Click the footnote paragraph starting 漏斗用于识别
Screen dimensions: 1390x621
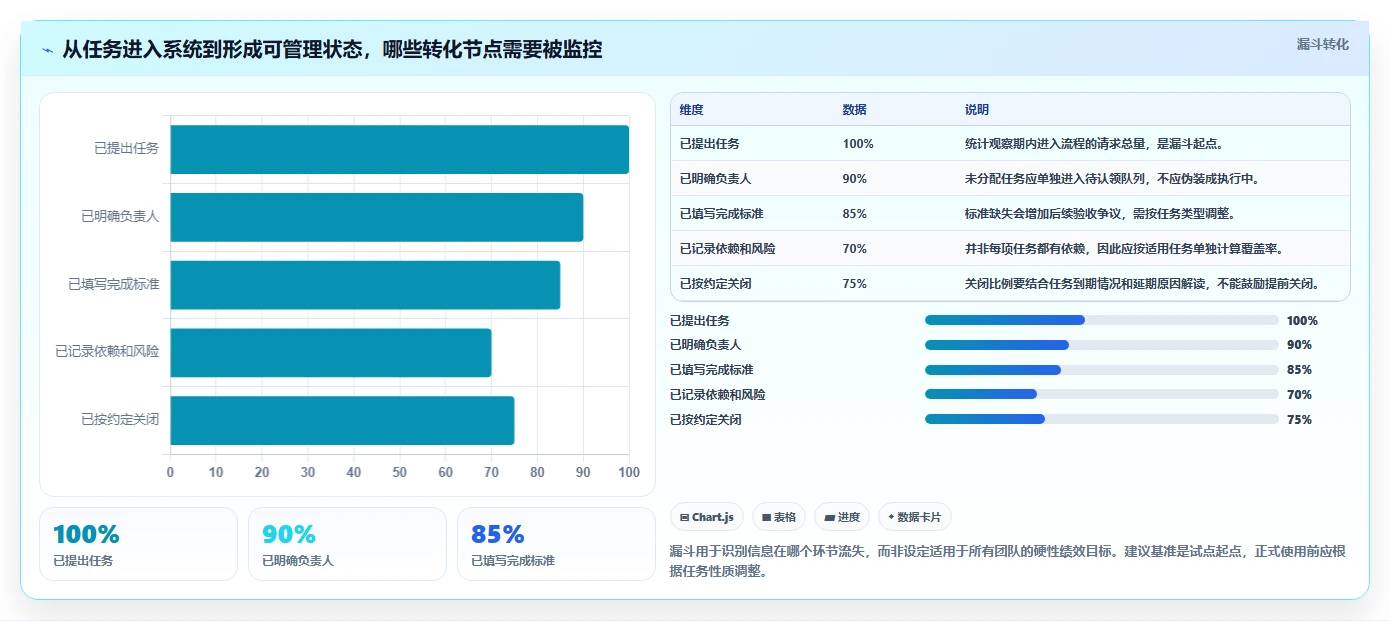[1008, 562]
